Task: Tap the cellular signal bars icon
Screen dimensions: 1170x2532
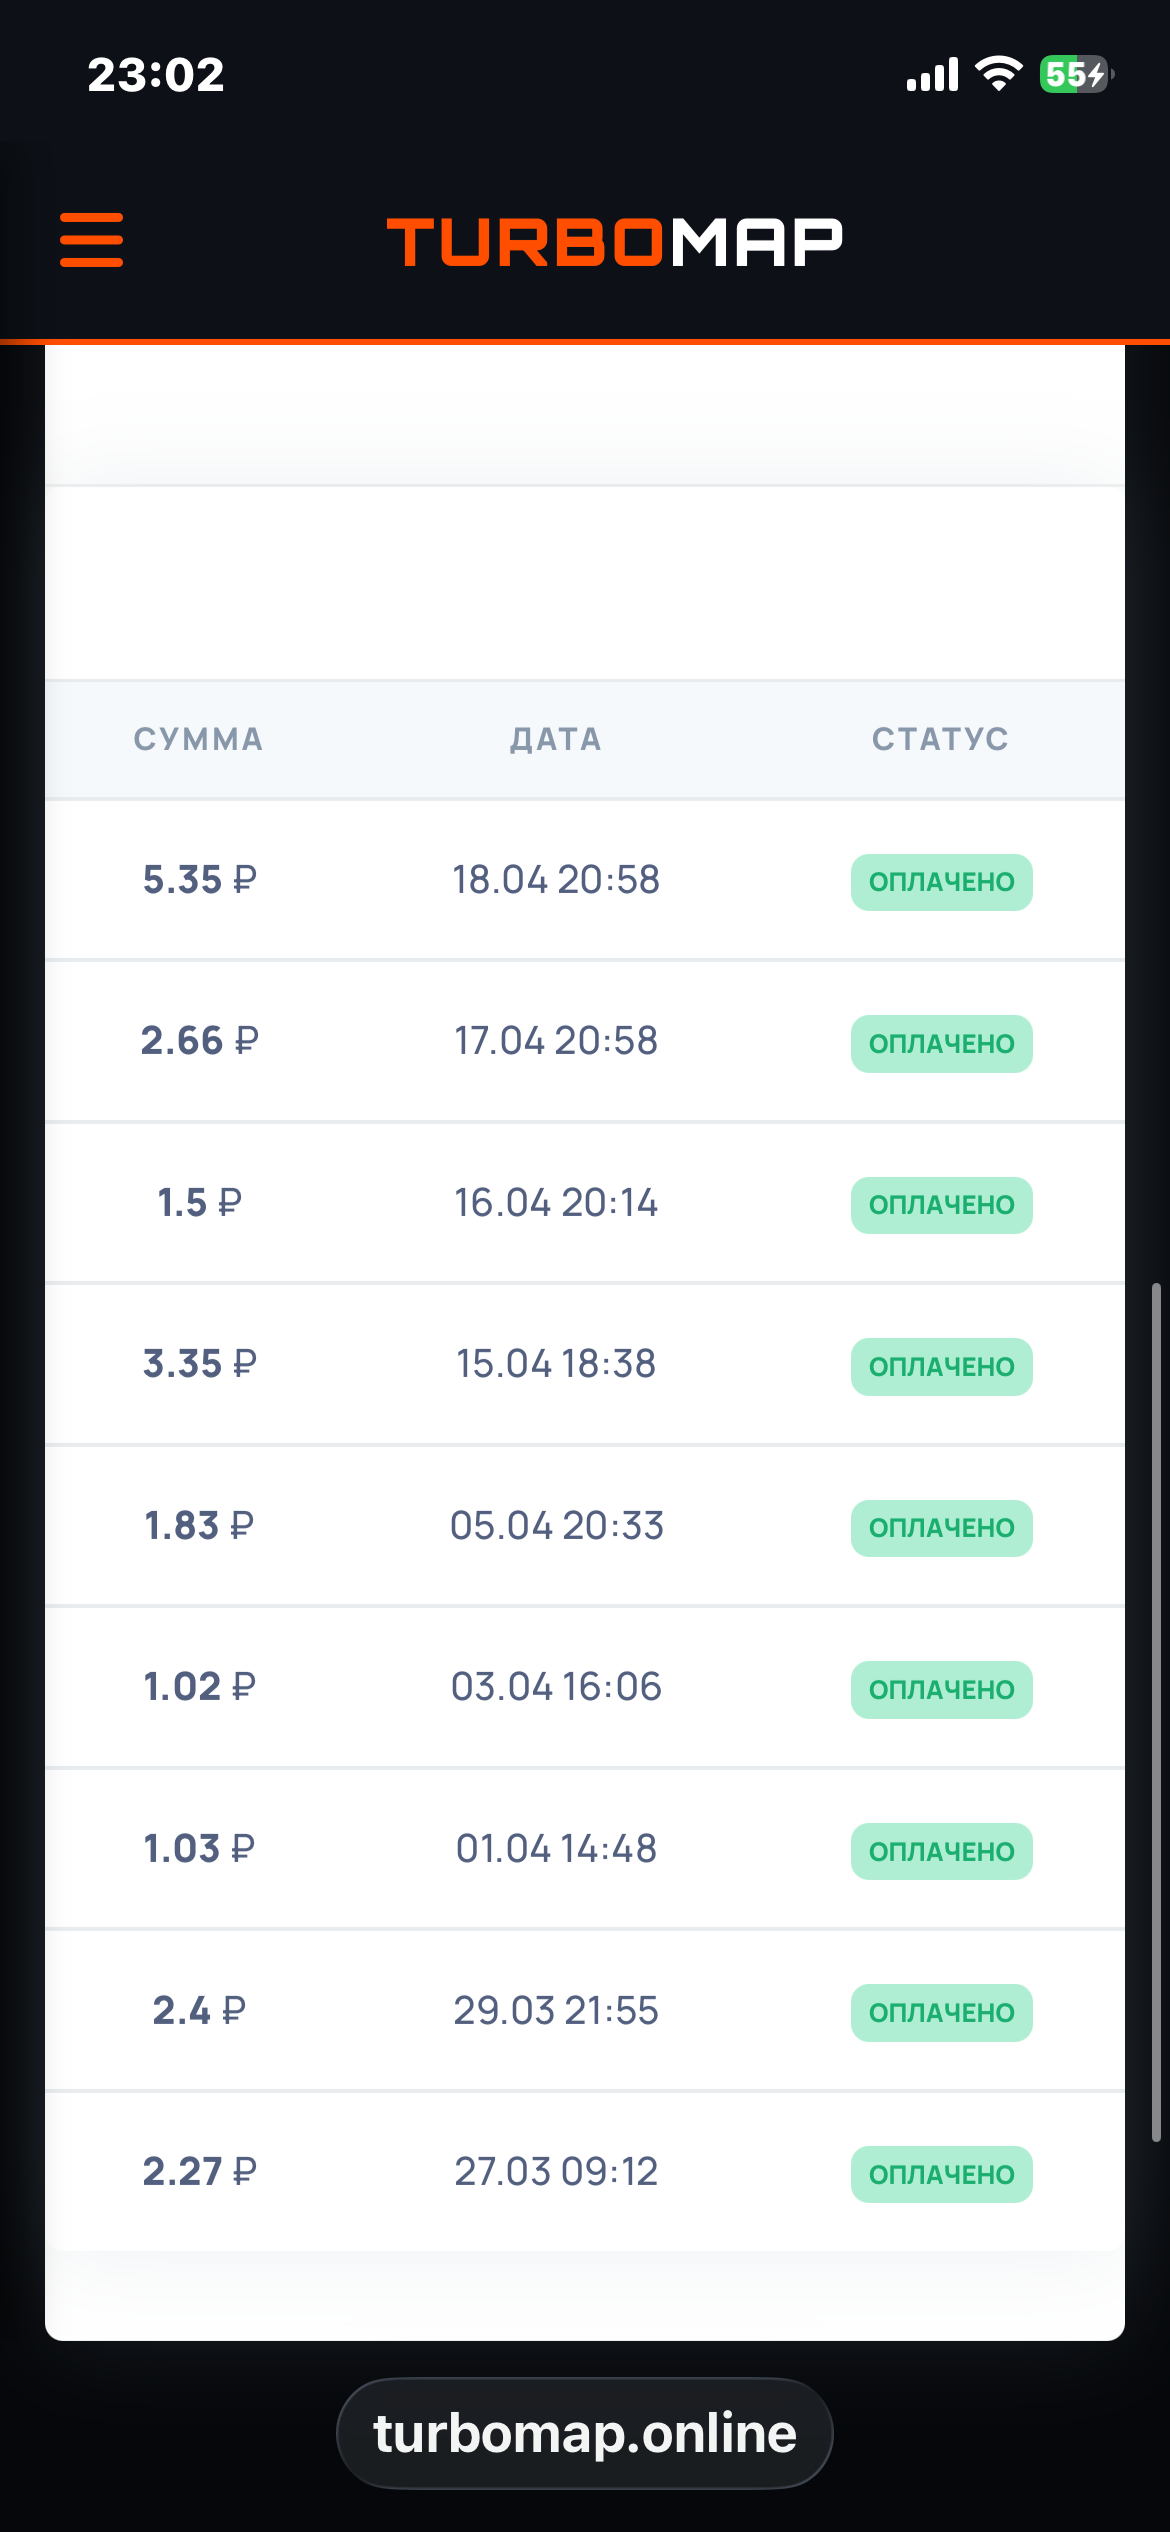Action: pyautogui.click(x=932, y=75)
